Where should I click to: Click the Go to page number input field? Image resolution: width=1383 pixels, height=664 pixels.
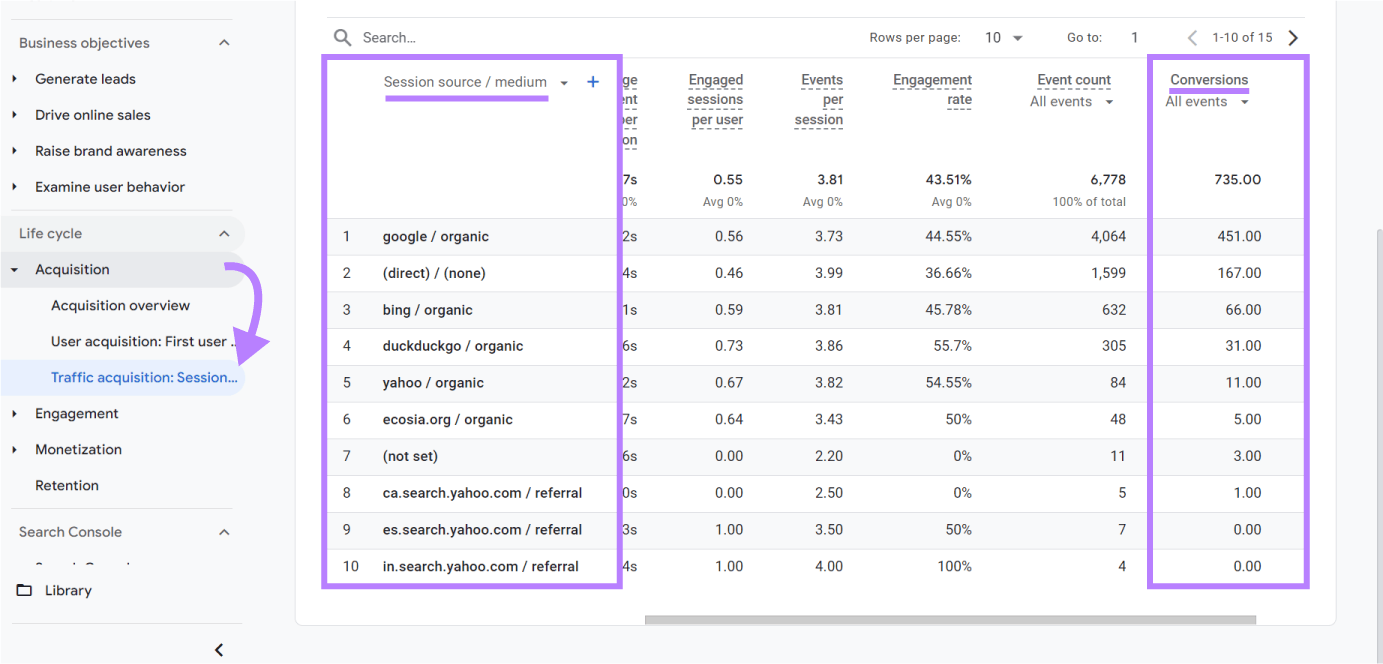tap(1133, 37)
